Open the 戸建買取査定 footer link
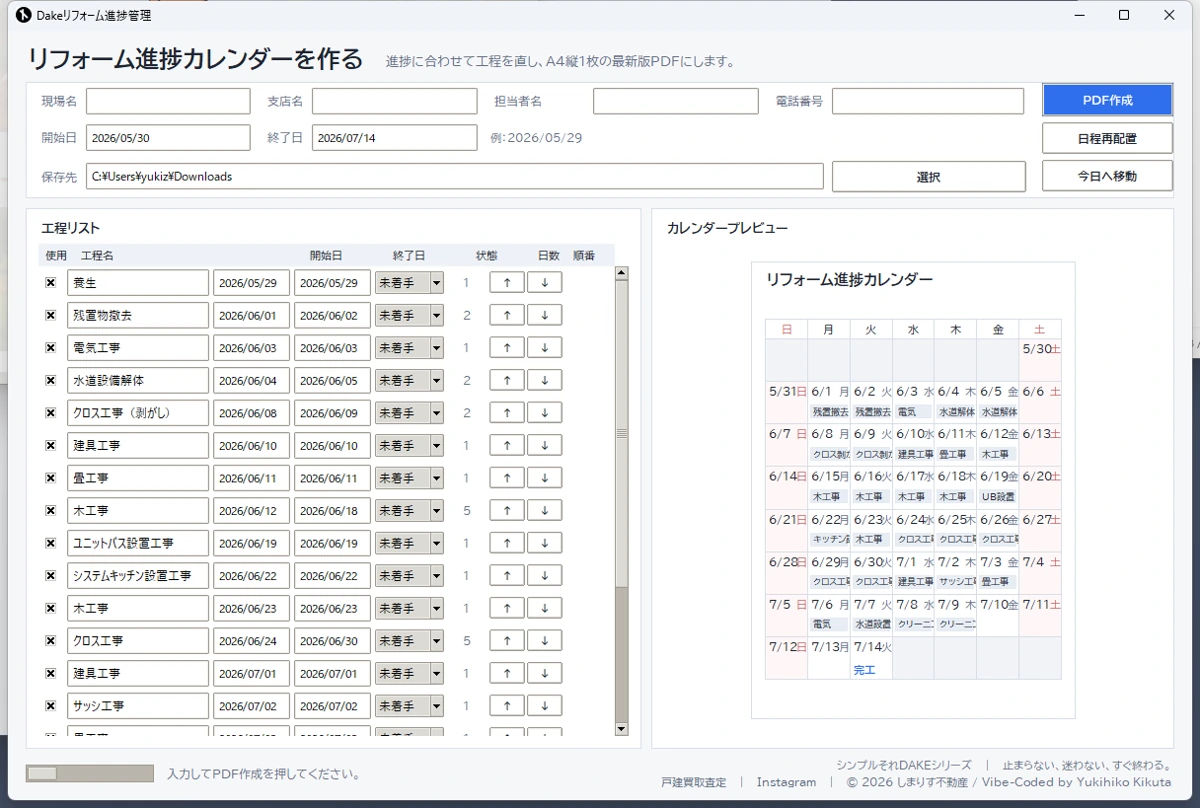Image resolution: width=1200 pixels, height=808 pixels. tap(693, 782)
